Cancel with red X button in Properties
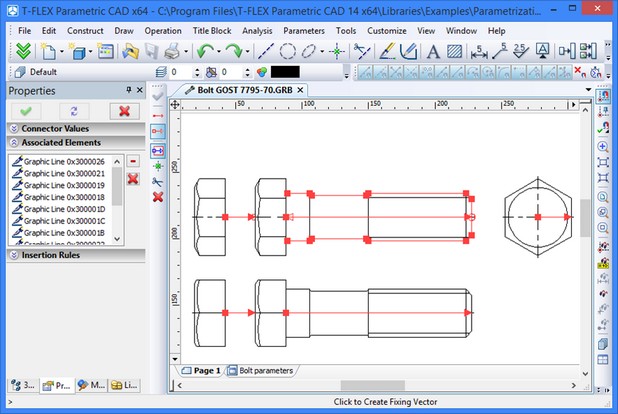The image size is (618, 414). (x=125, y=111)
